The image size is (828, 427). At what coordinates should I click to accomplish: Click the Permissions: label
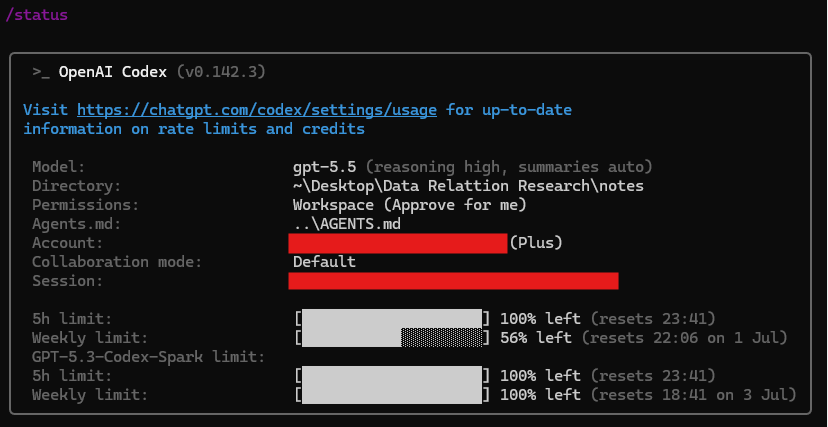pyautogui.click(x=86, y=205)
